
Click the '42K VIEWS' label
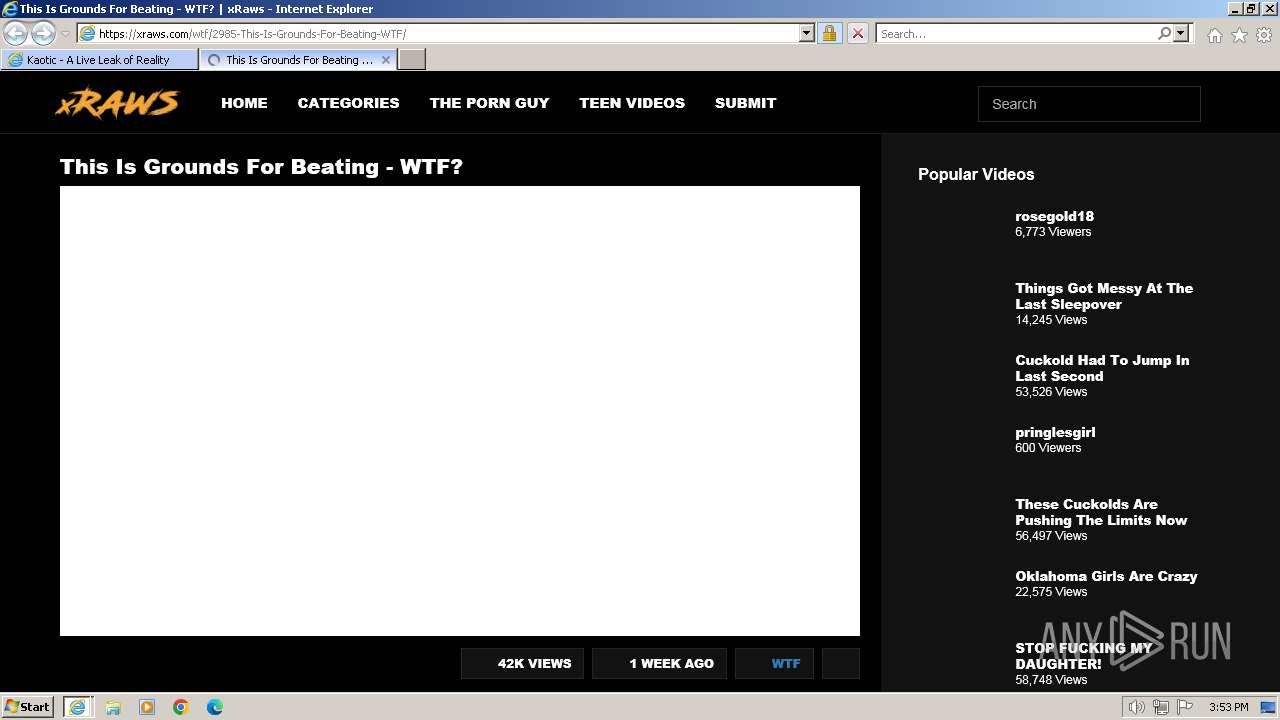524,663
